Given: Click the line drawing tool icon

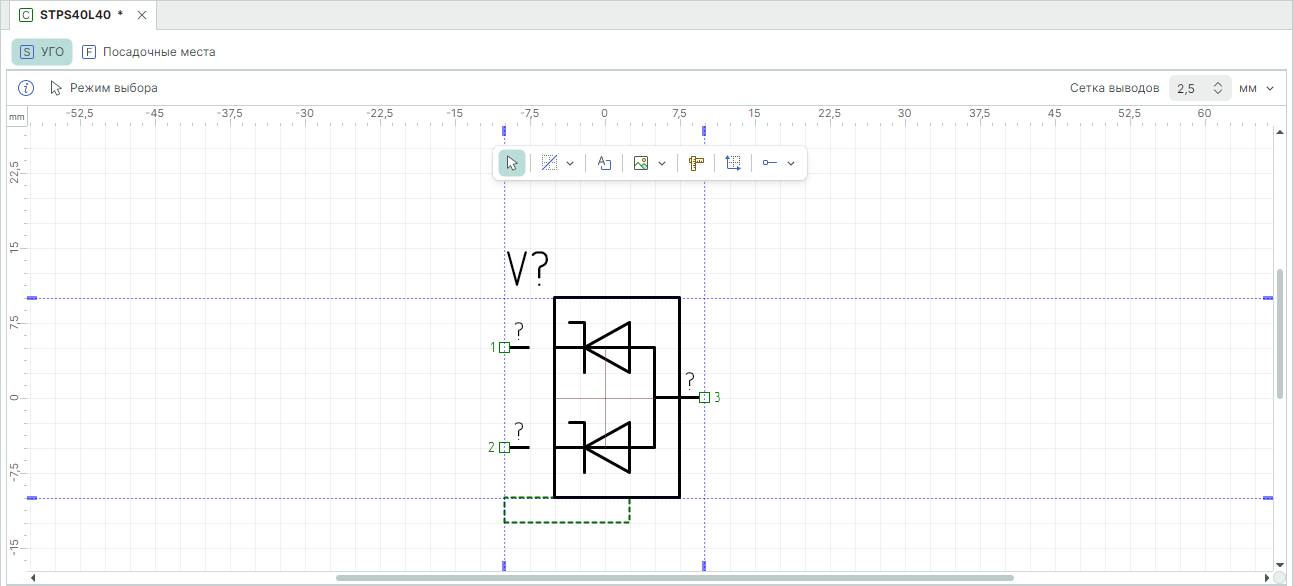Looking at the screenshot, I should [x=549, y=163].
